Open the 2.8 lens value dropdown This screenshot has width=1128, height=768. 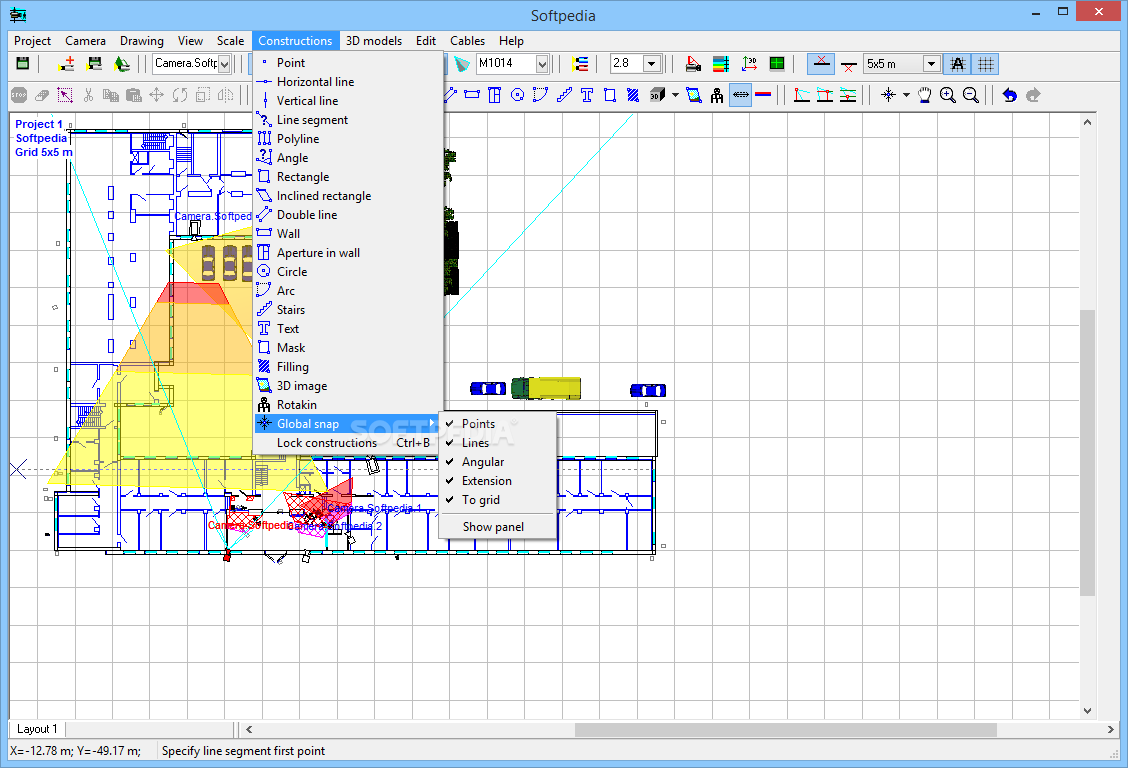click(x=652, y=64)
